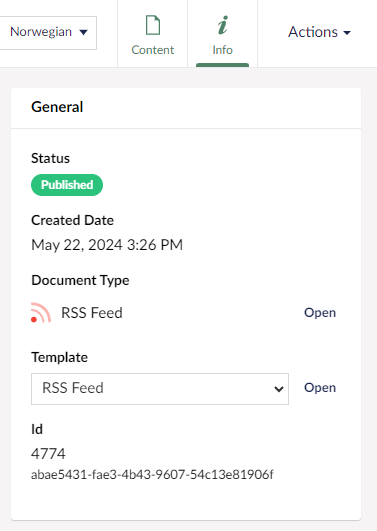Click the Document Type label
This screenshot has height=531, width=377.
pyautogui.click(x=80, y=280)
